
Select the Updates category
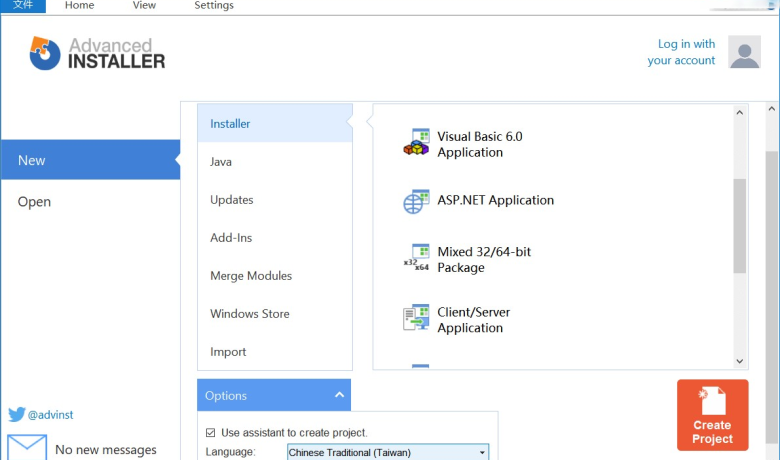tap(275, 199)
